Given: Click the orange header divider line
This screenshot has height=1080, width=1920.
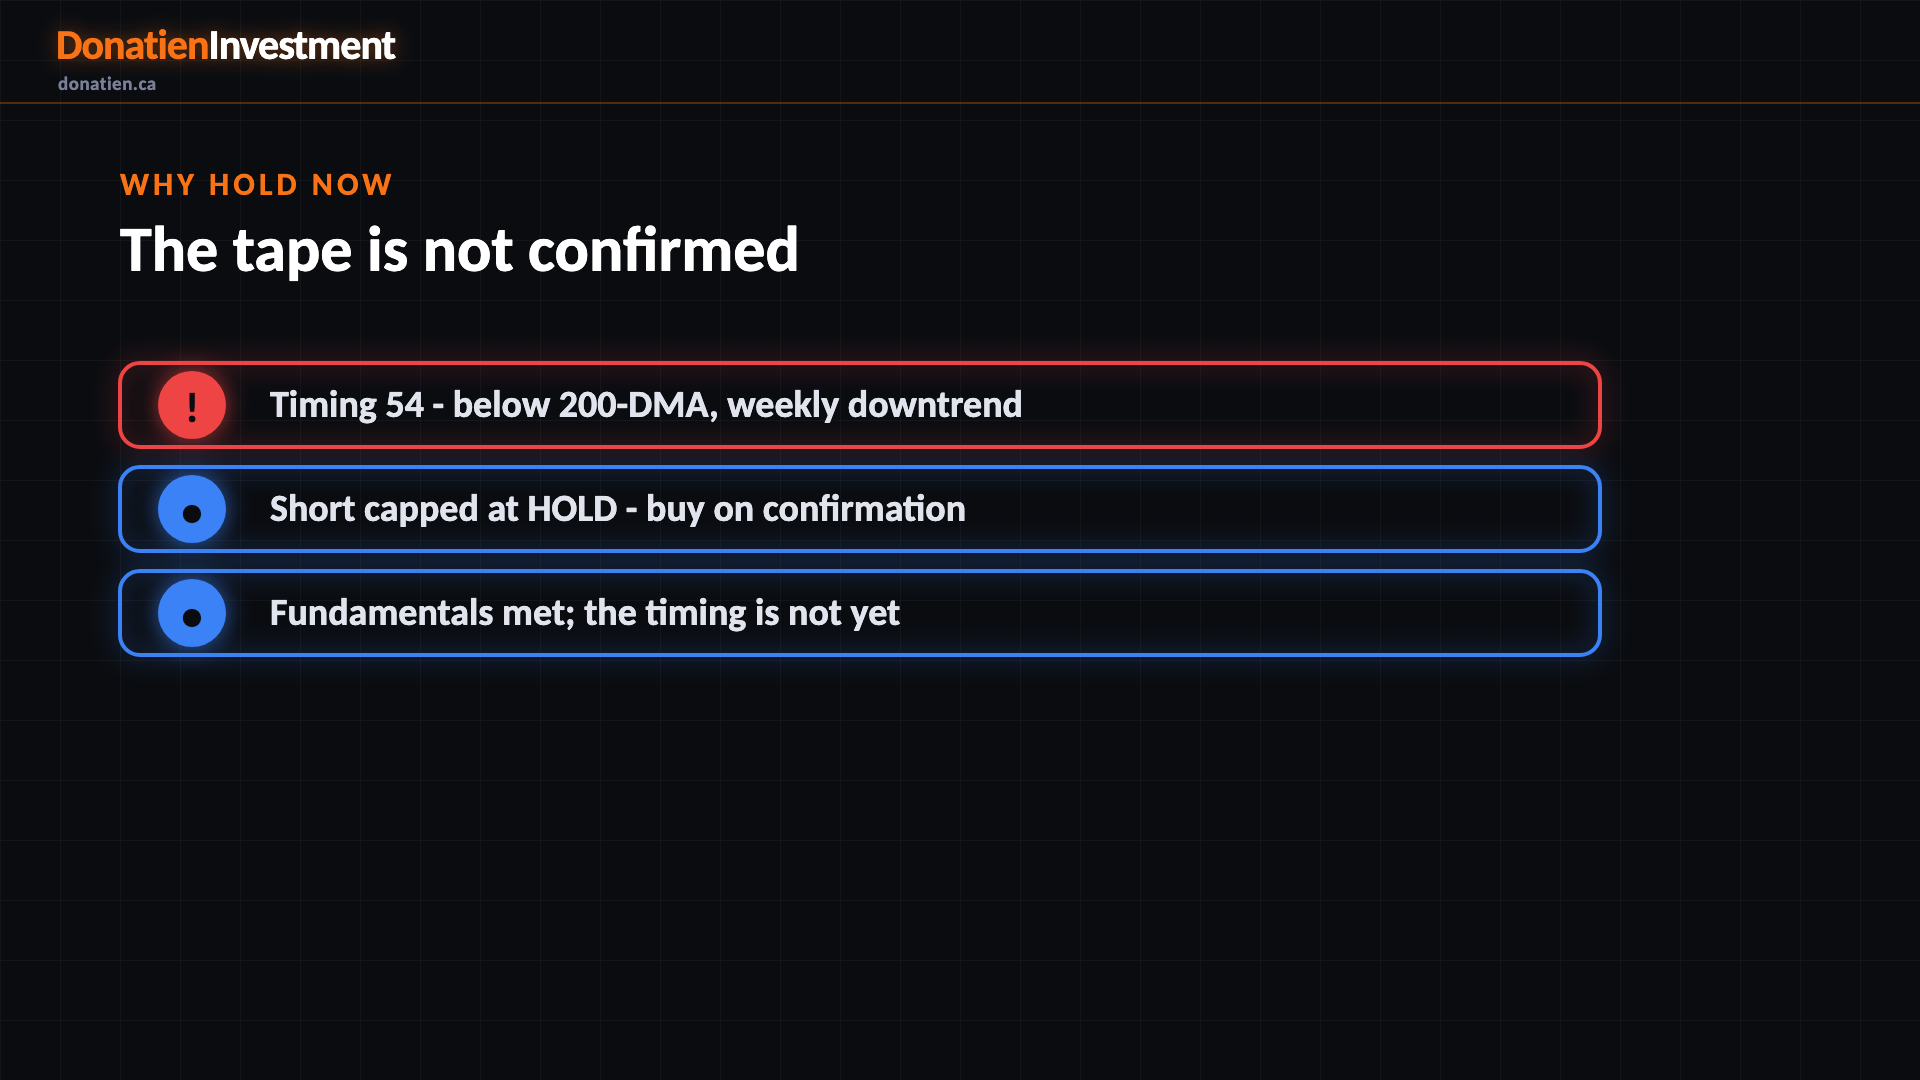Looking at the screenshot, I should pyautogui.click(x=960, y=102).
